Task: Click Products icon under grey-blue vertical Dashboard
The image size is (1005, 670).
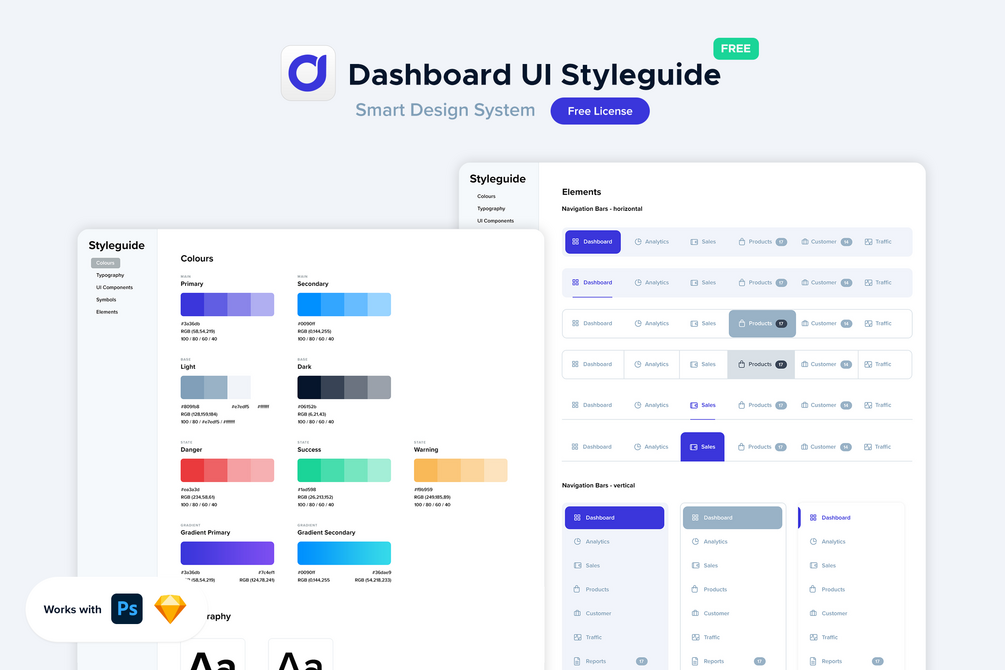Action: [x=695, y=589]
